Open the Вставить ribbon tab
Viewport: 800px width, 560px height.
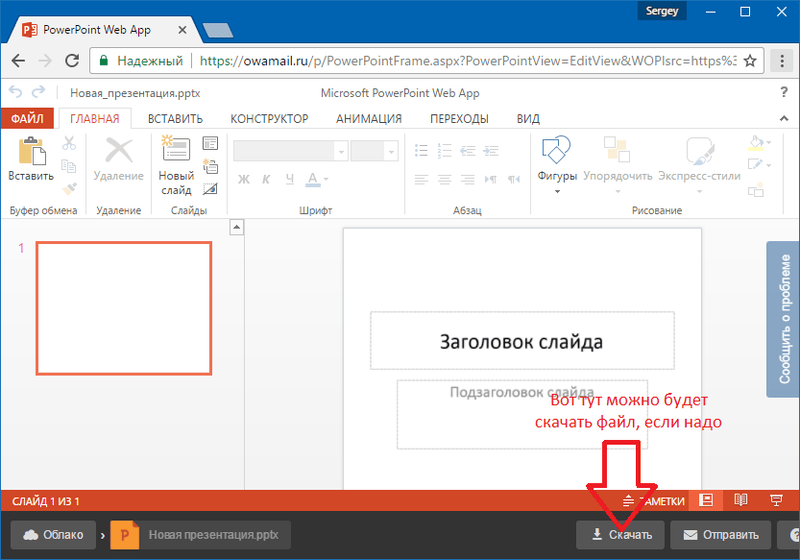coord(175,118)
